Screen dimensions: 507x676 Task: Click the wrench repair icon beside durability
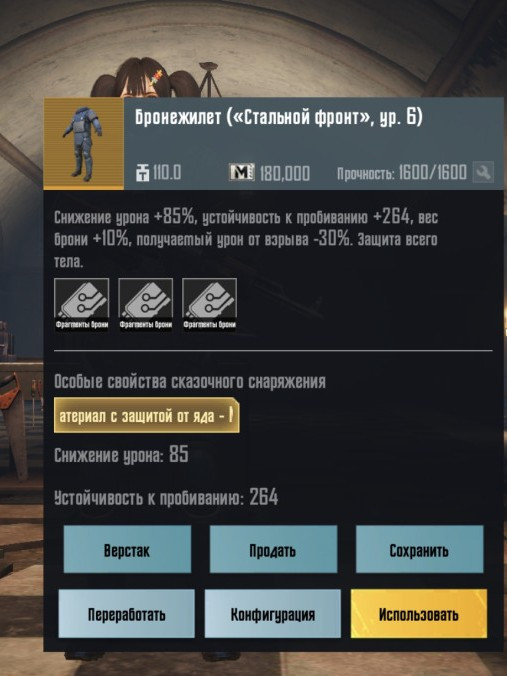483,172
